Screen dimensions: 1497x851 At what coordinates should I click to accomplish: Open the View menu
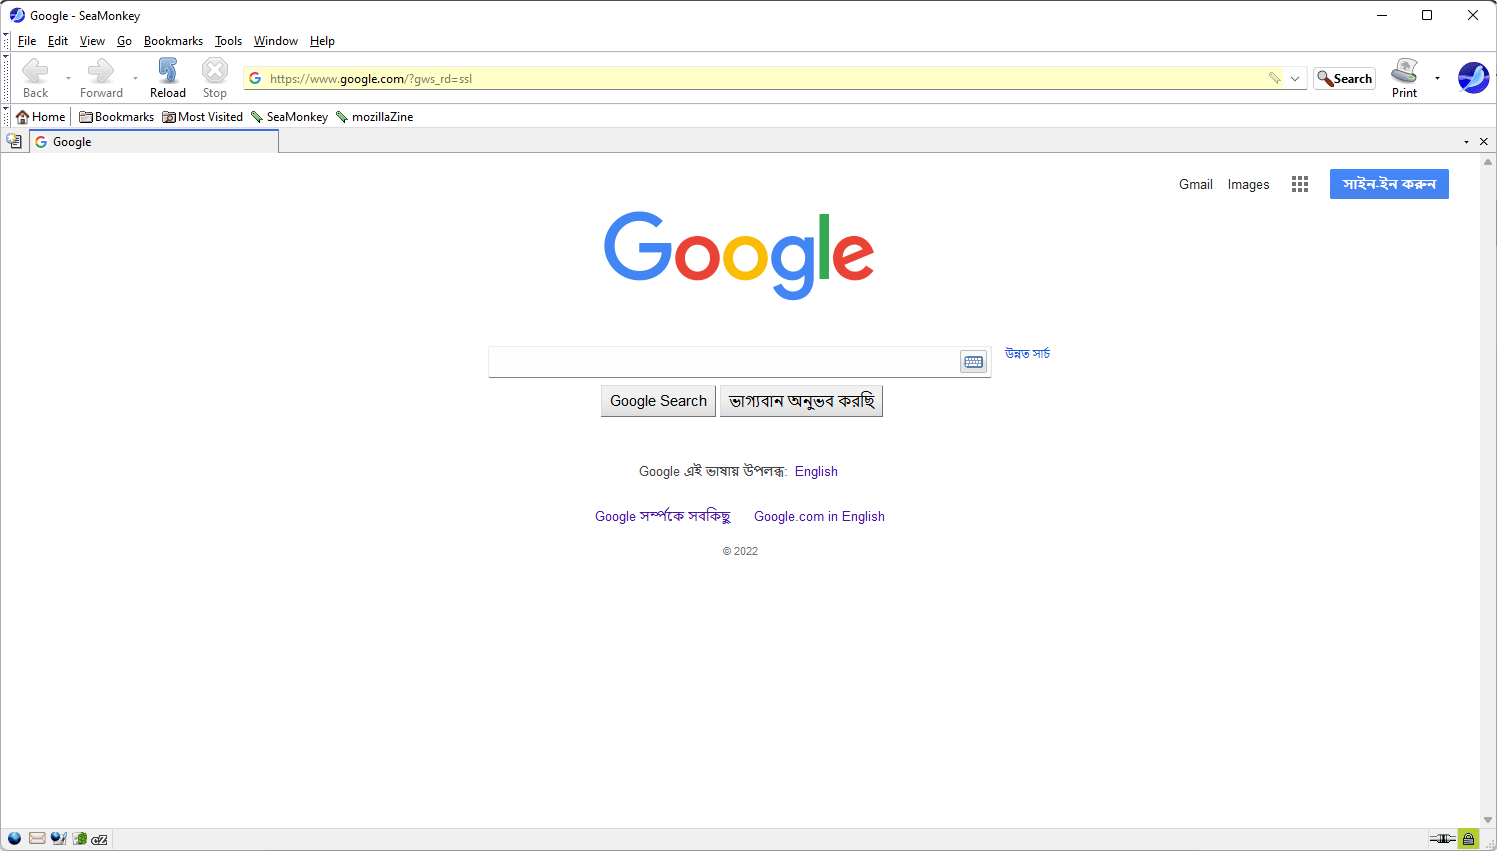(92, 41)
